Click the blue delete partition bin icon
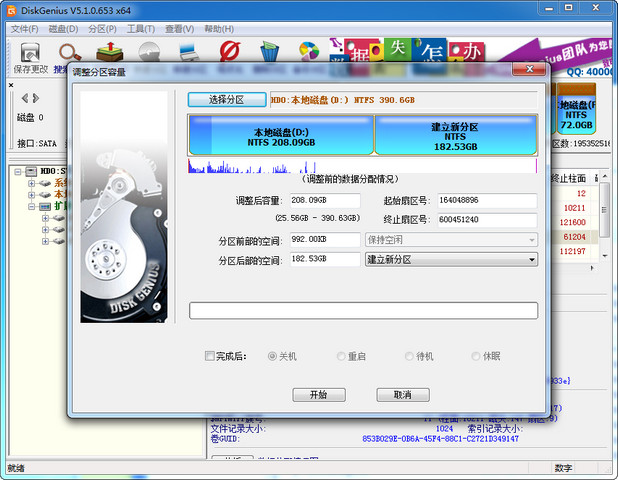618x480 pixels. [270, 52]
